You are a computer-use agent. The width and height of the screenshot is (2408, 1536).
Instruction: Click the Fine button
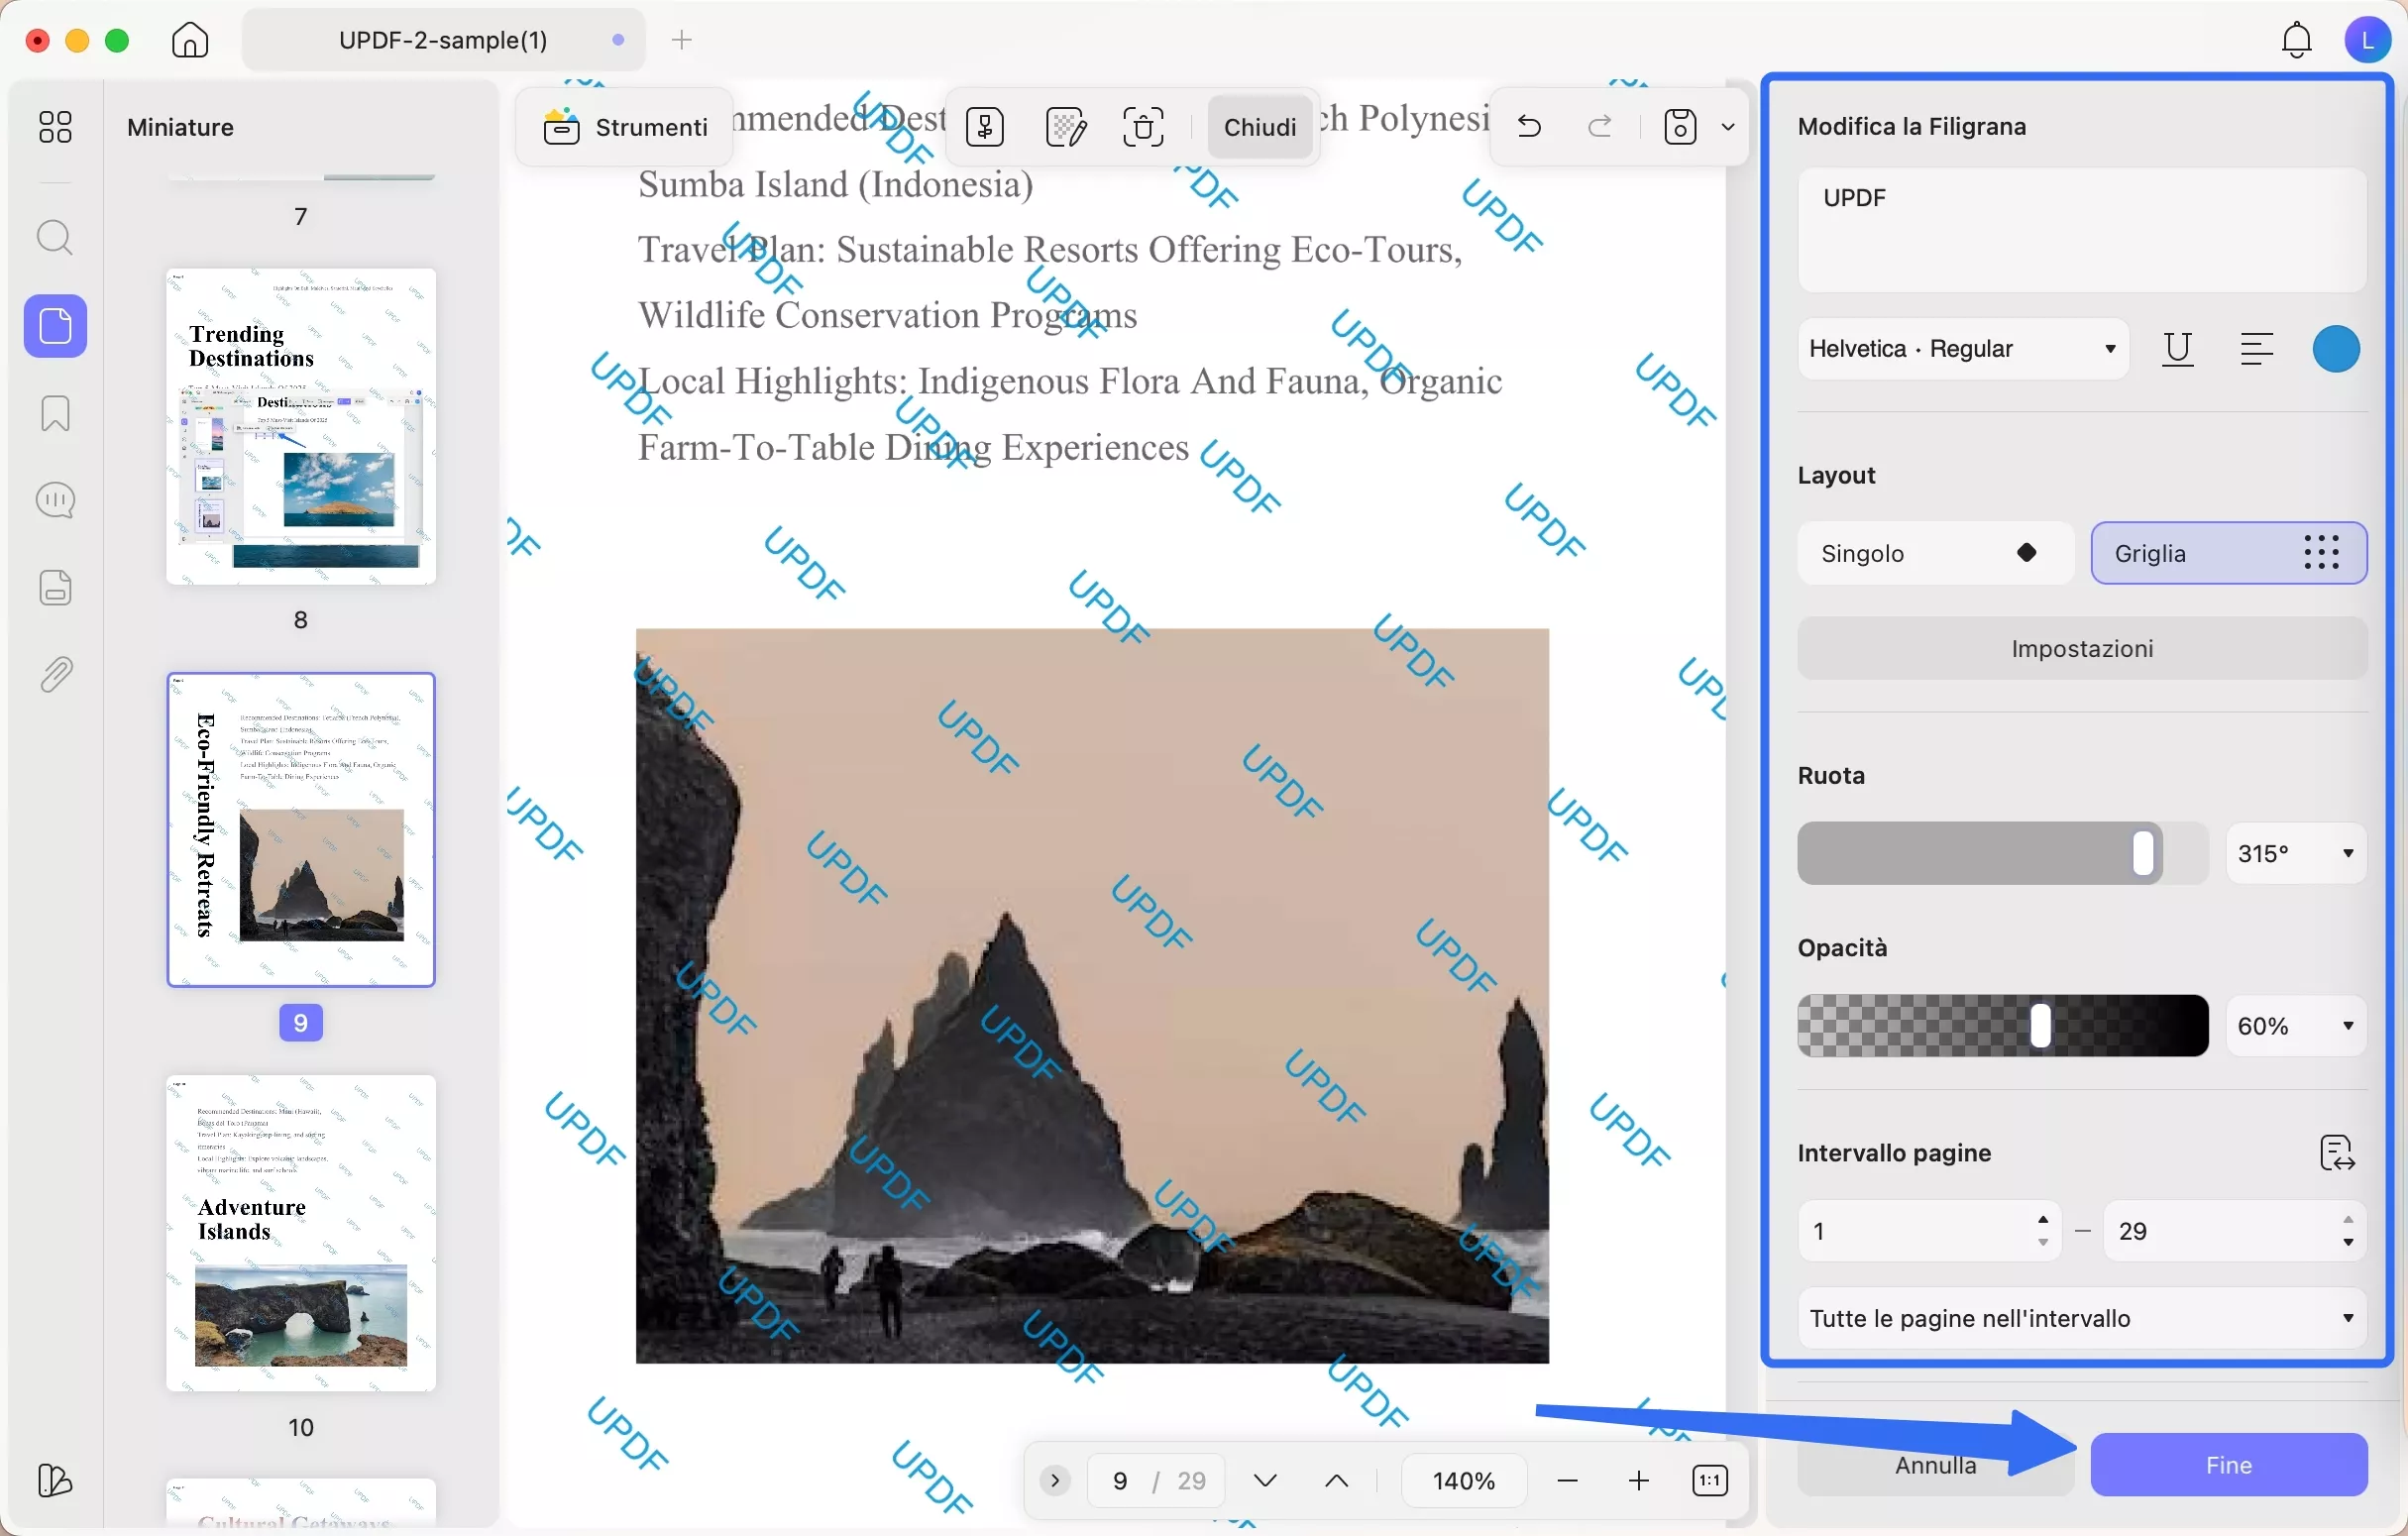[2228, 1465]
